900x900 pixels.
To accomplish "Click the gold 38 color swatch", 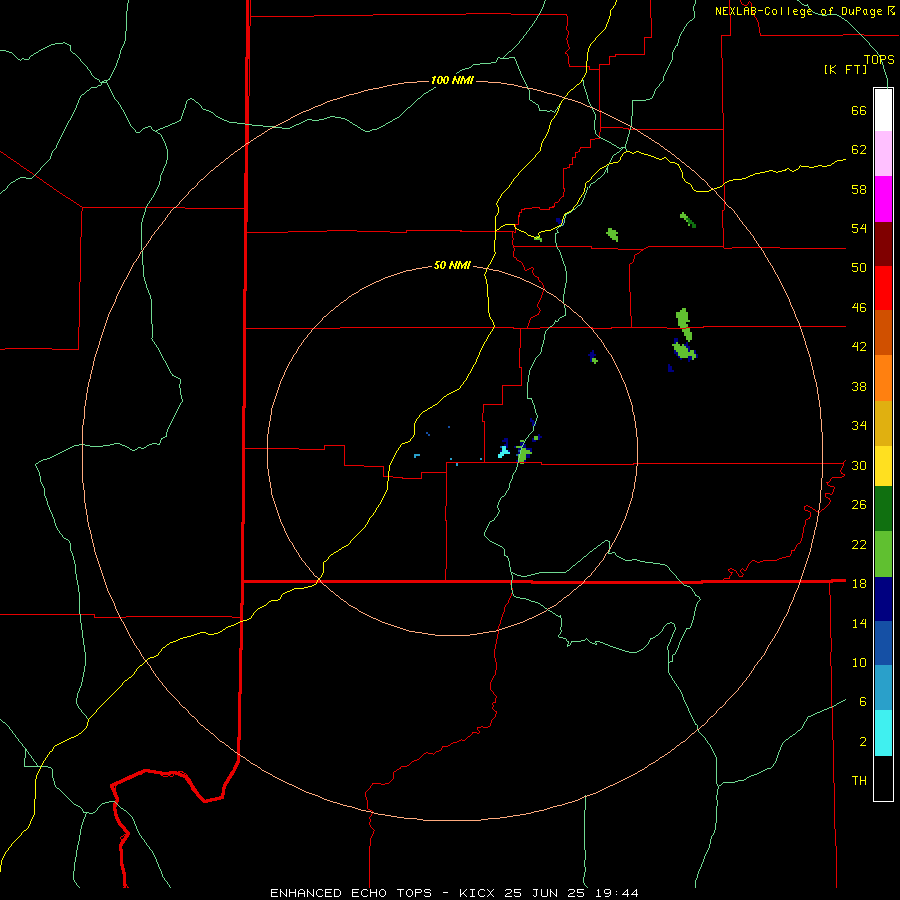I will [x=883, y=423].
